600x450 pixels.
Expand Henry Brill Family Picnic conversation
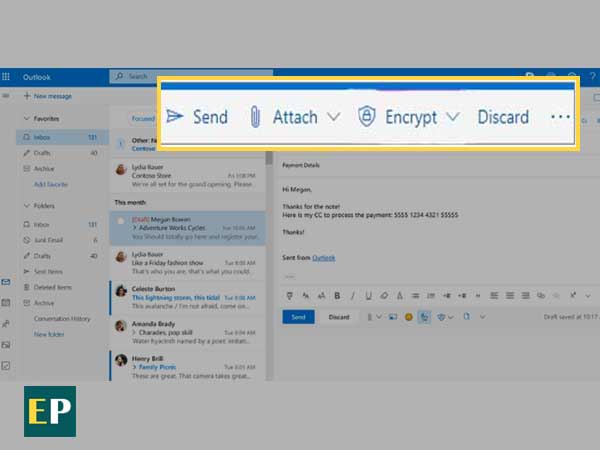(135, 367)
